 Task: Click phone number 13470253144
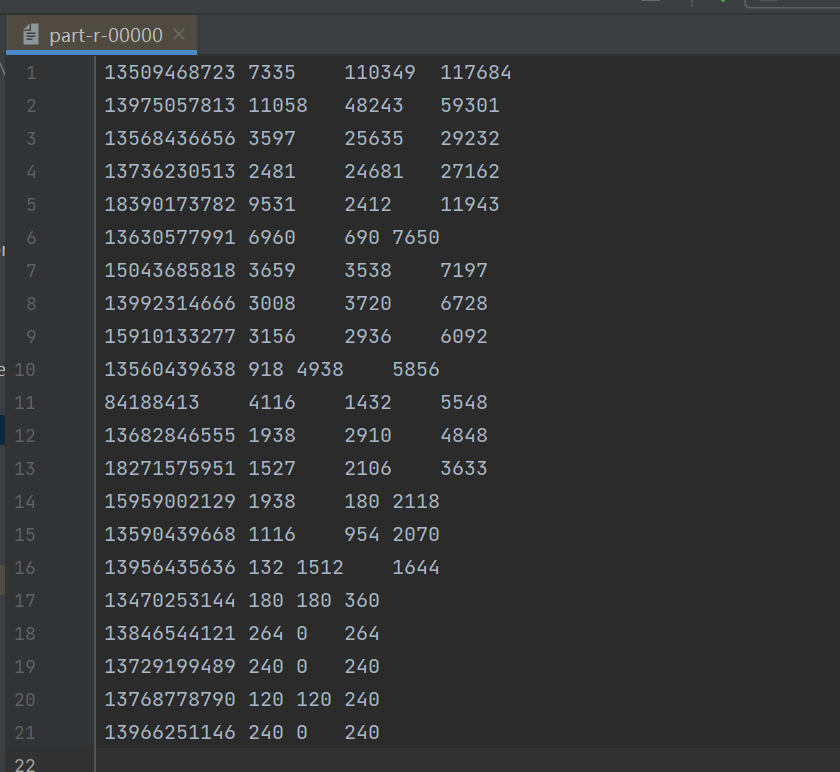coord(169,601)
